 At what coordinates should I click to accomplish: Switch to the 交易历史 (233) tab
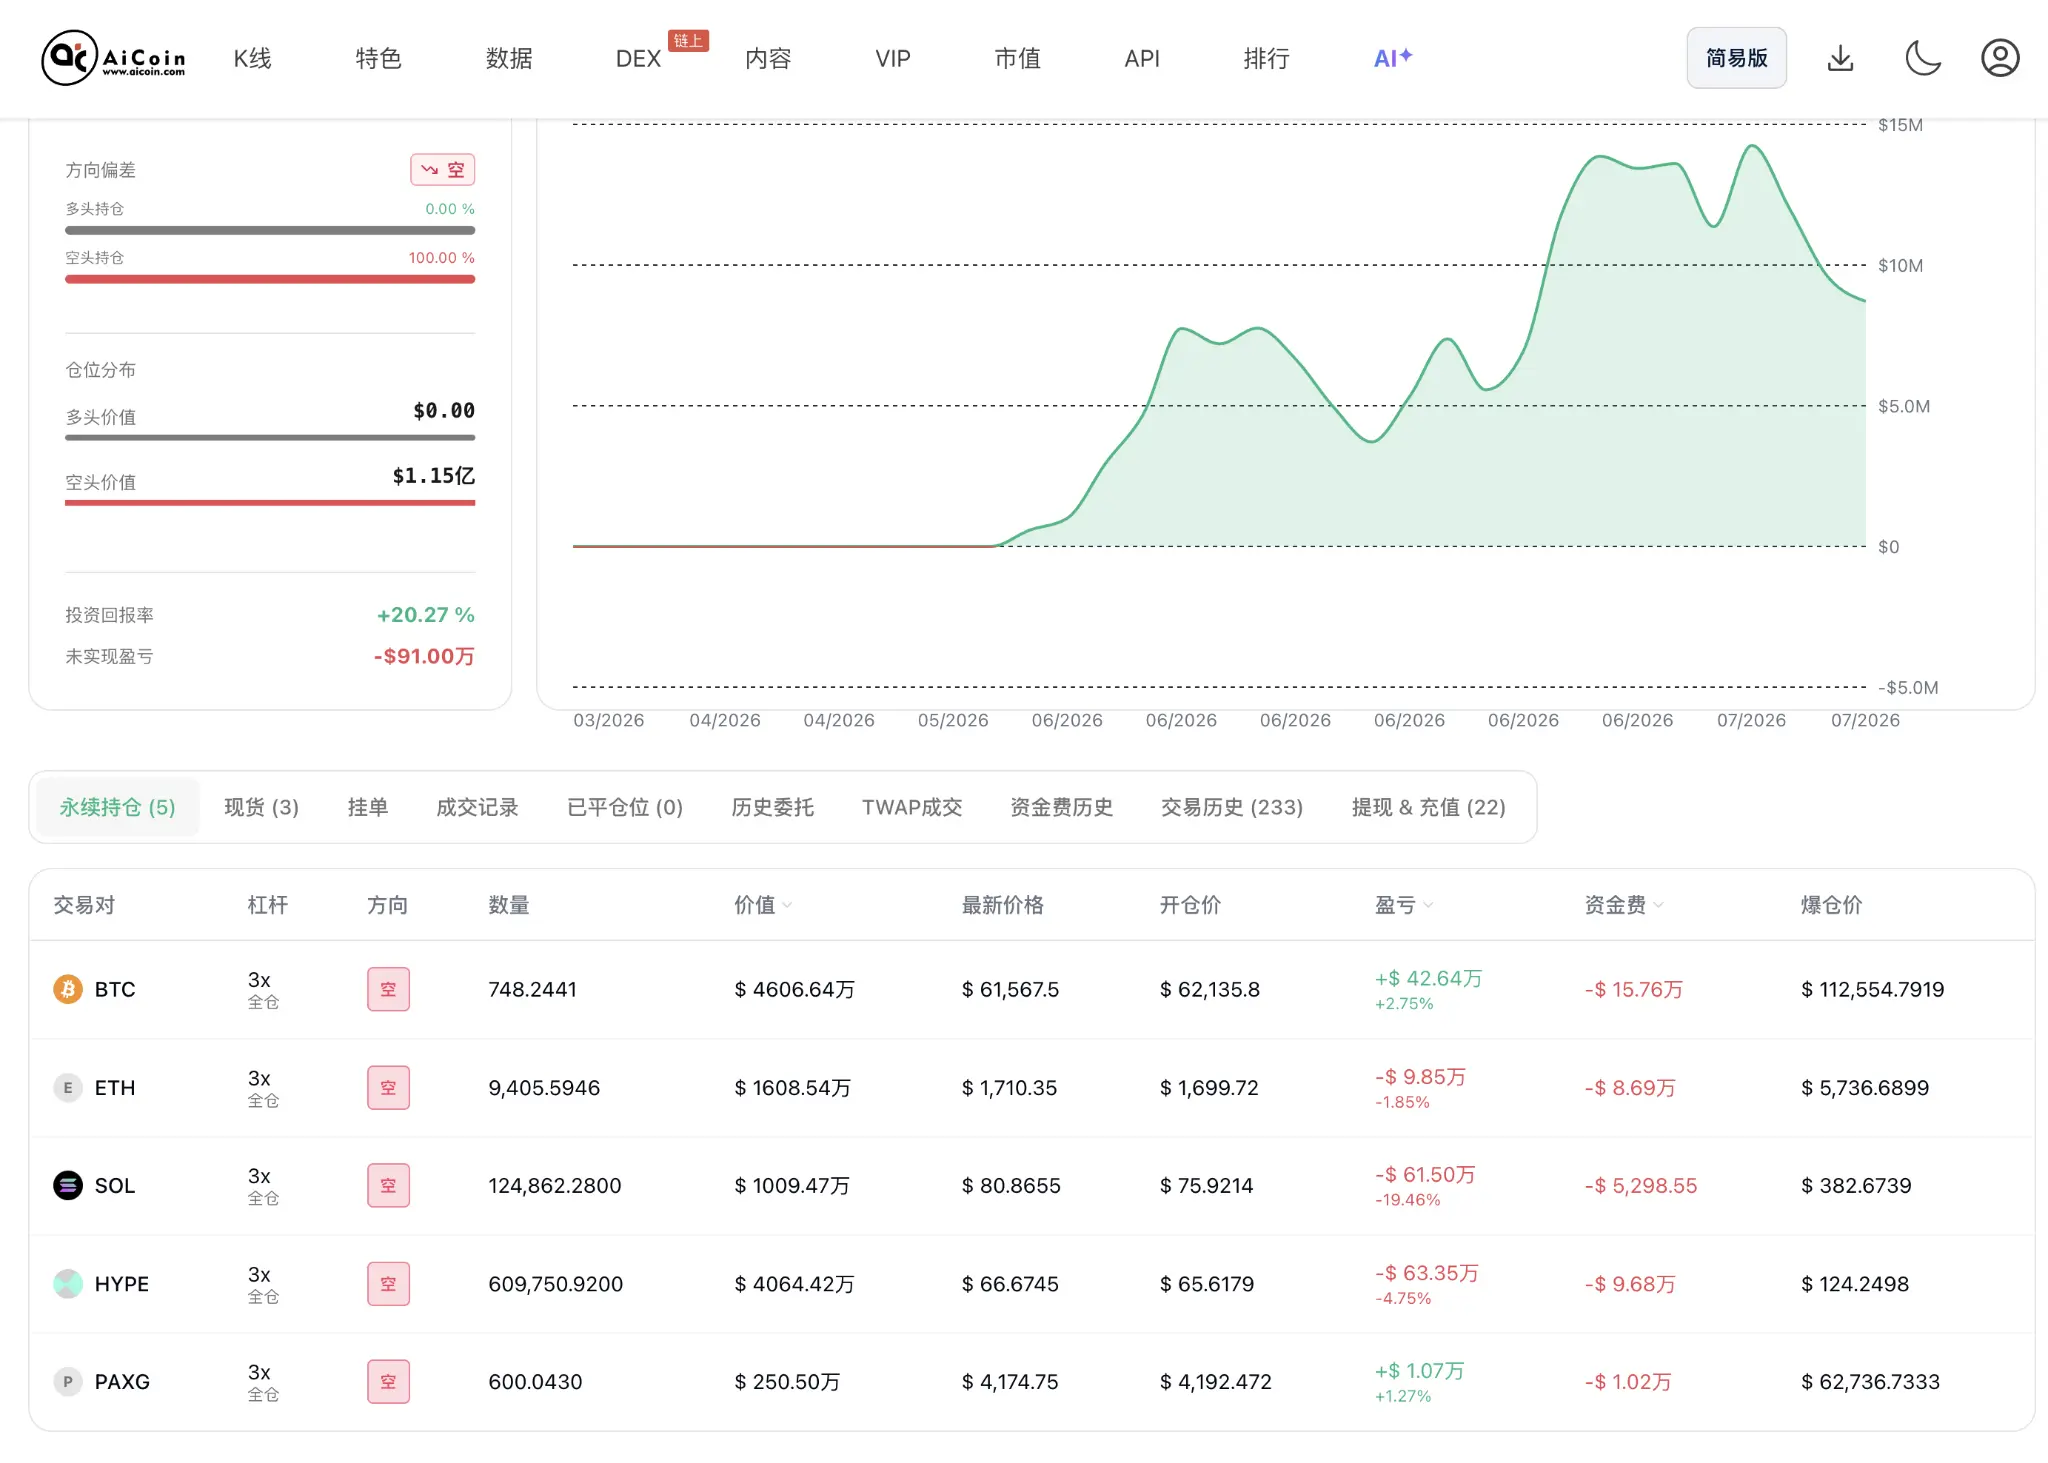pyautogui.click(x=1232, y=807)
